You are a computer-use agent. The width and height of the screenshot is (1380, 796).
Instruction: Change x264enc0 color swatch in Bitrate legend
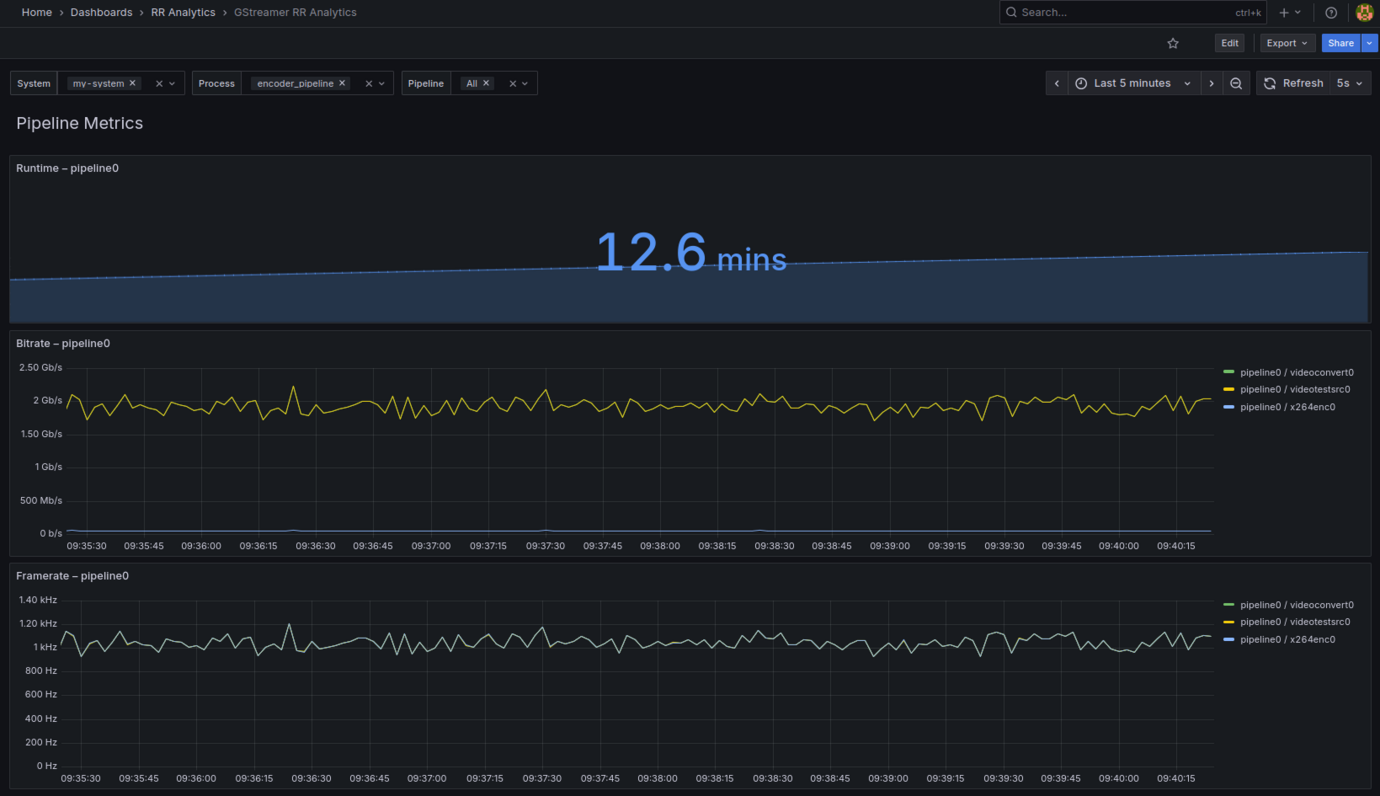1229,407
